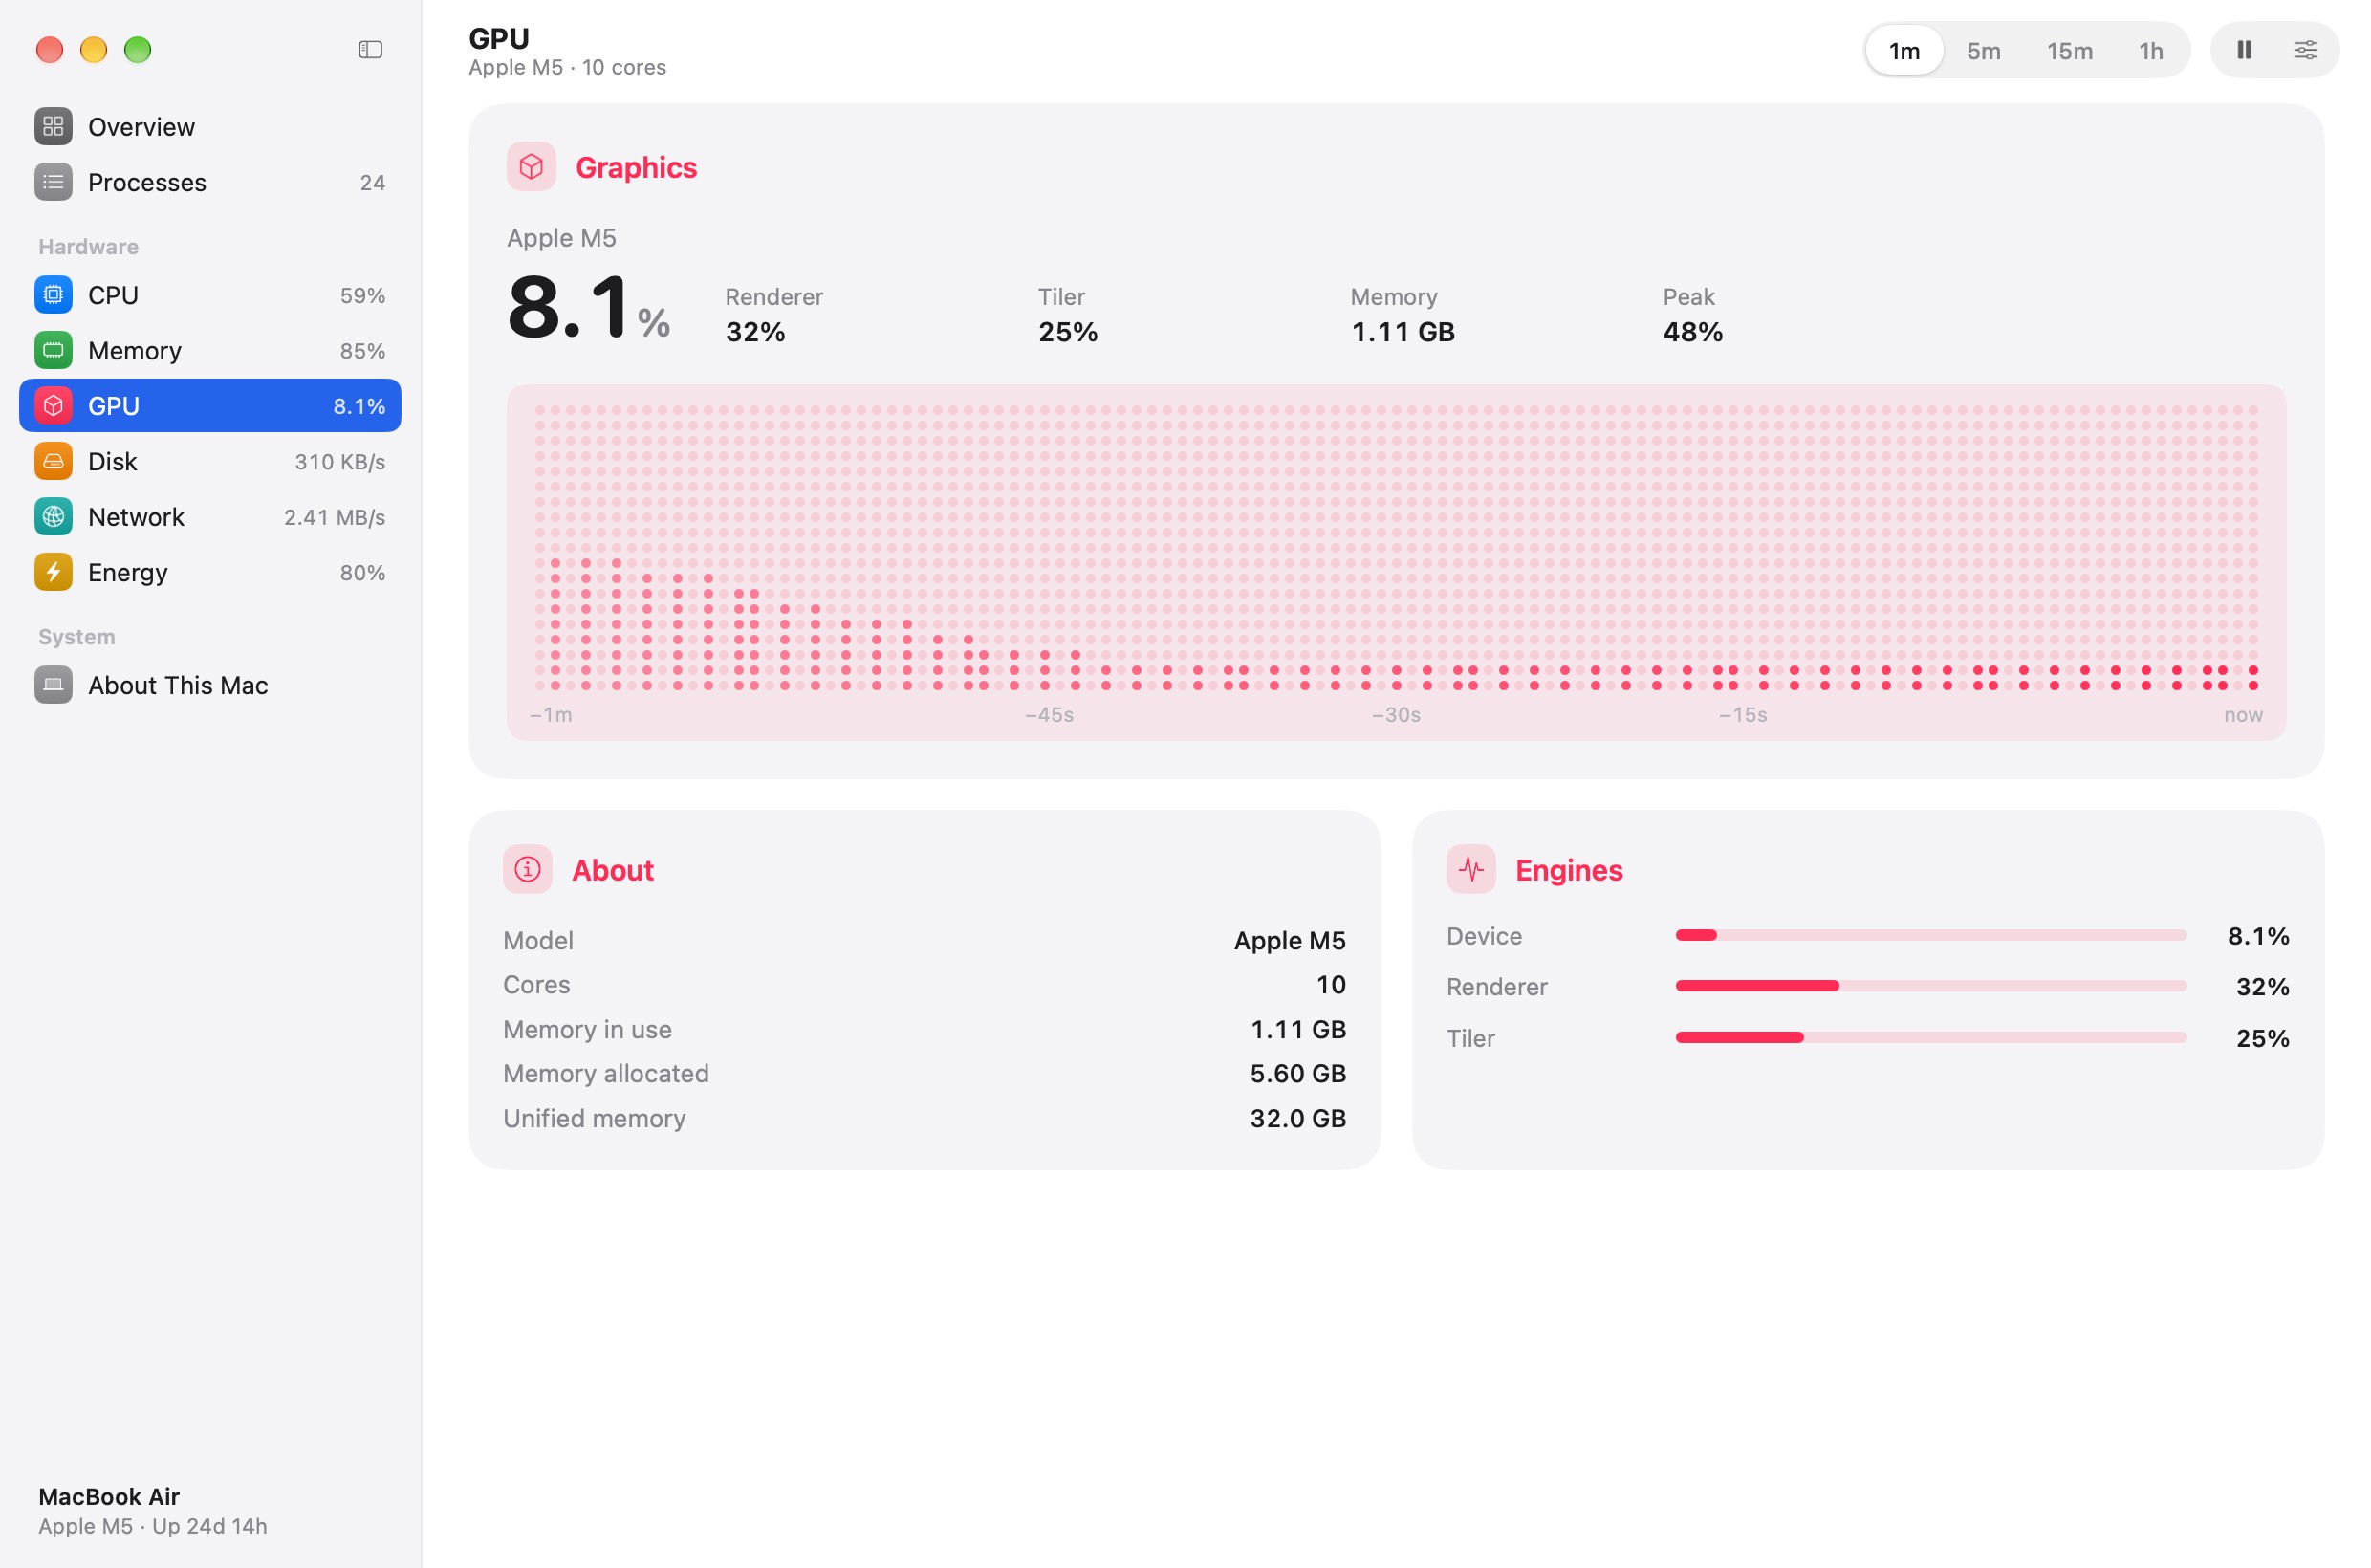Click the −15s timeline label
The image size is (2371, 1568).
point(1742,715)
